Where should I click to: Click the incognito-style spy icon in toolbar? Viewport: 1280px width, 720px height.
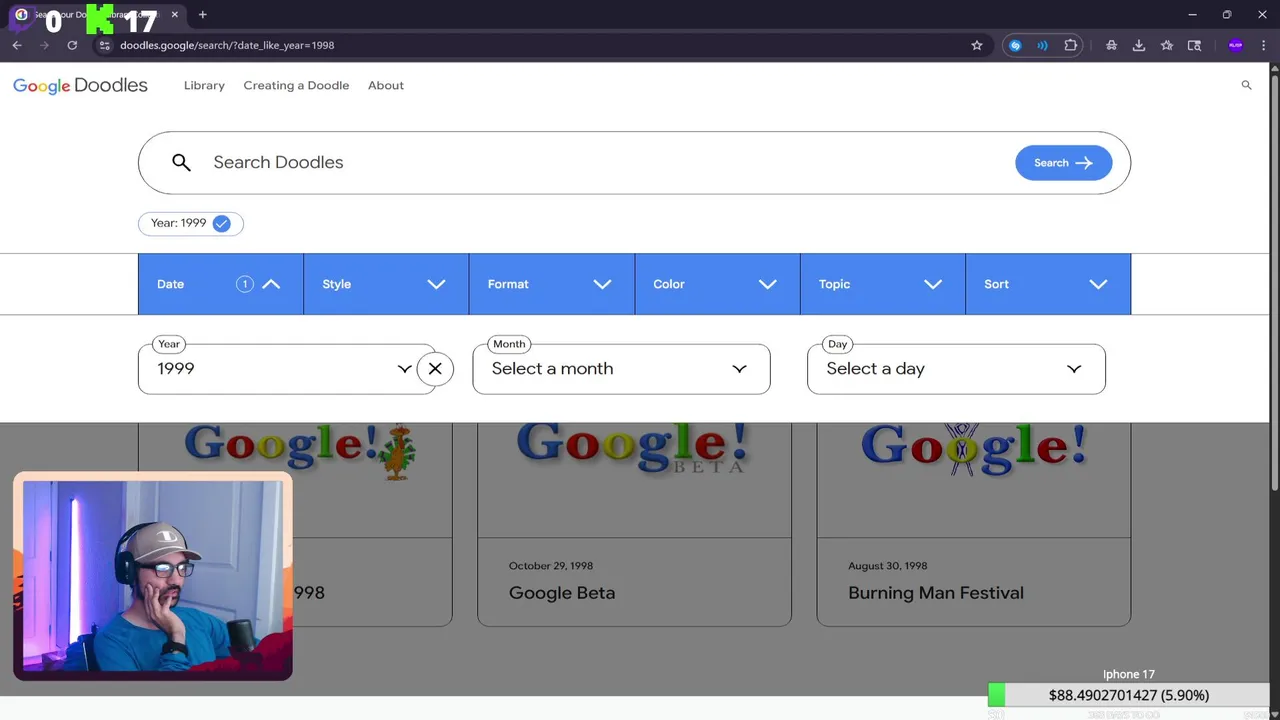pyautogui.click(x=1111, y=45)
